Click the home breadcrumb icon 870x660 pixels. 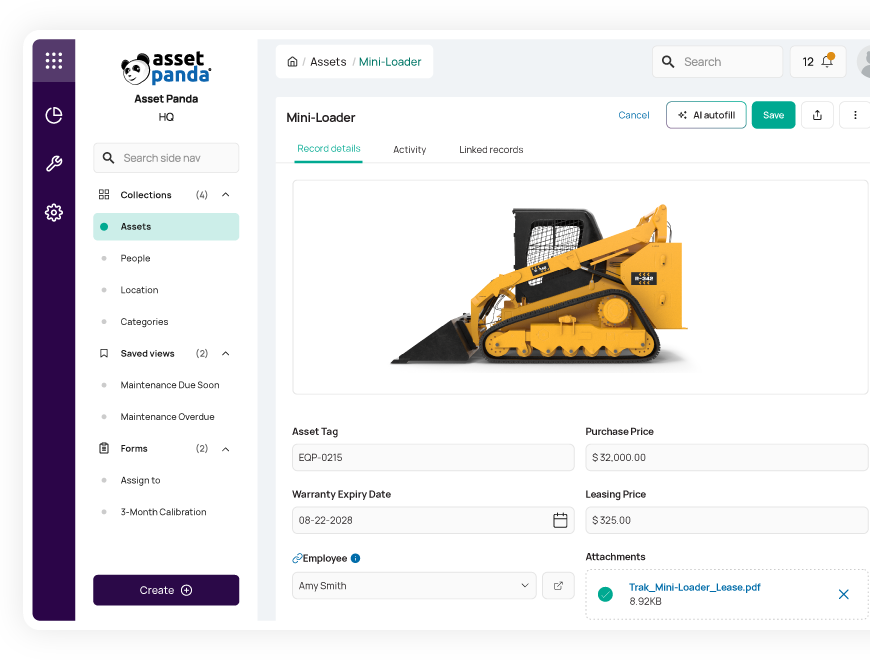(292, 62)
